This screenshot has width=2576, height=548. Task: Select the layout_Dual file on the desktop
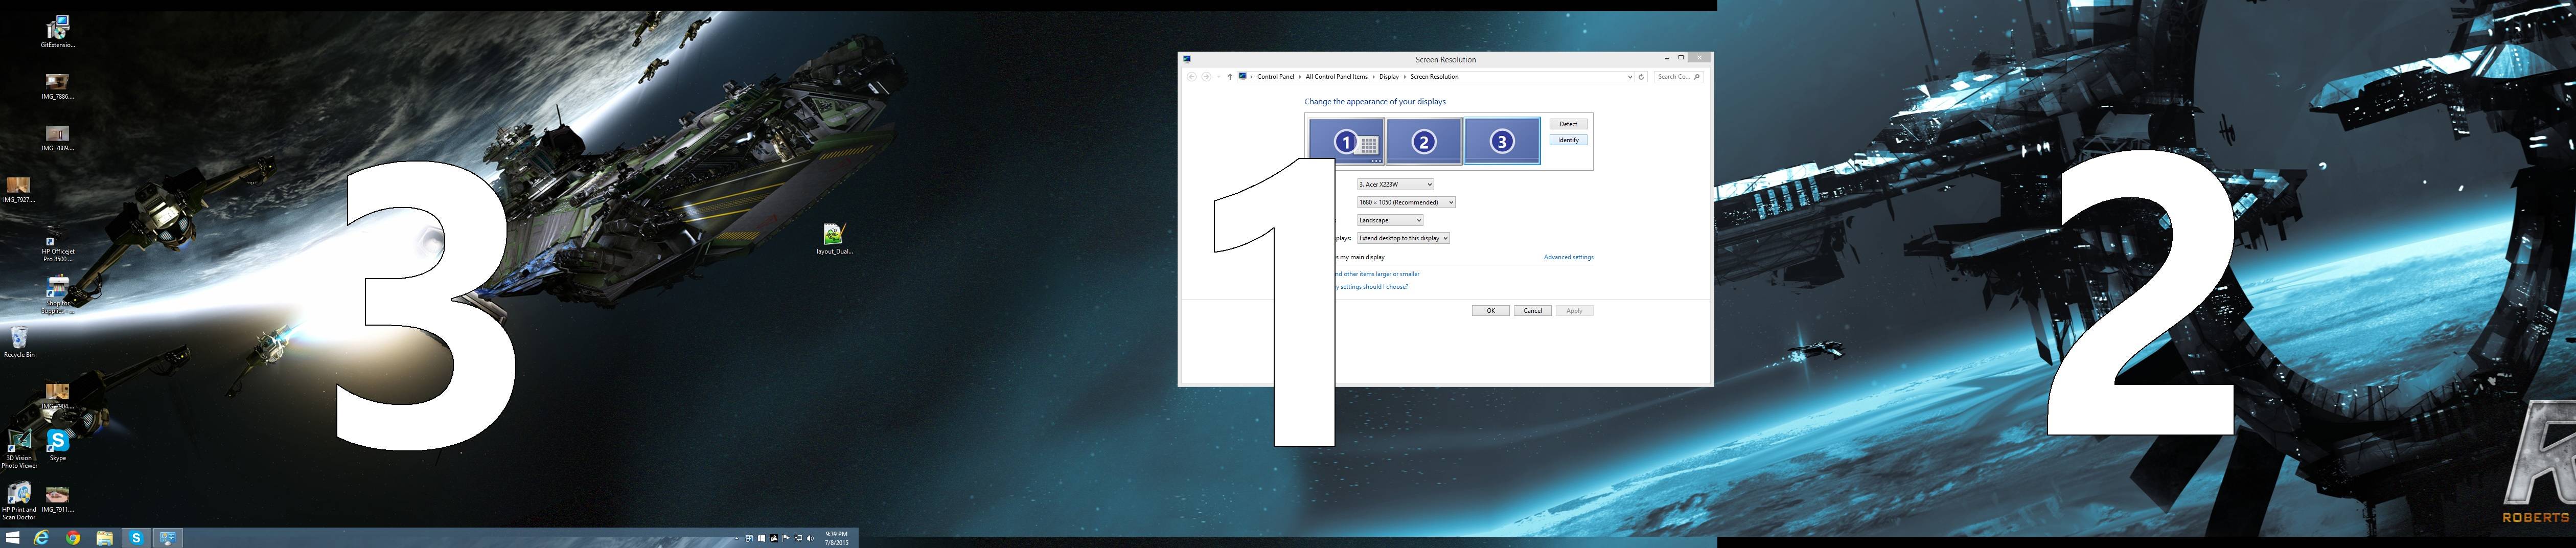coord(834,239)
